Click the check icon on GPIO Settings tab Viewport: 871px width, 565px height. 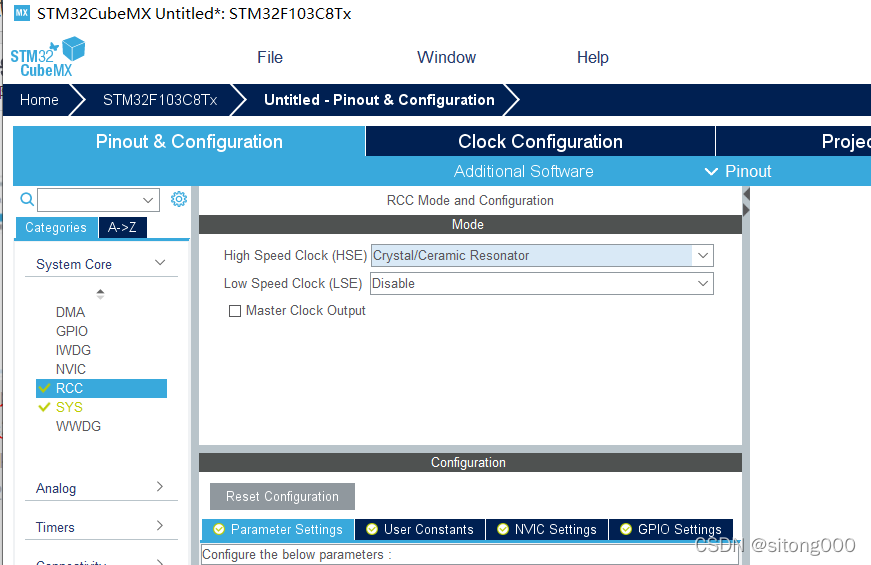coord(626,529)
